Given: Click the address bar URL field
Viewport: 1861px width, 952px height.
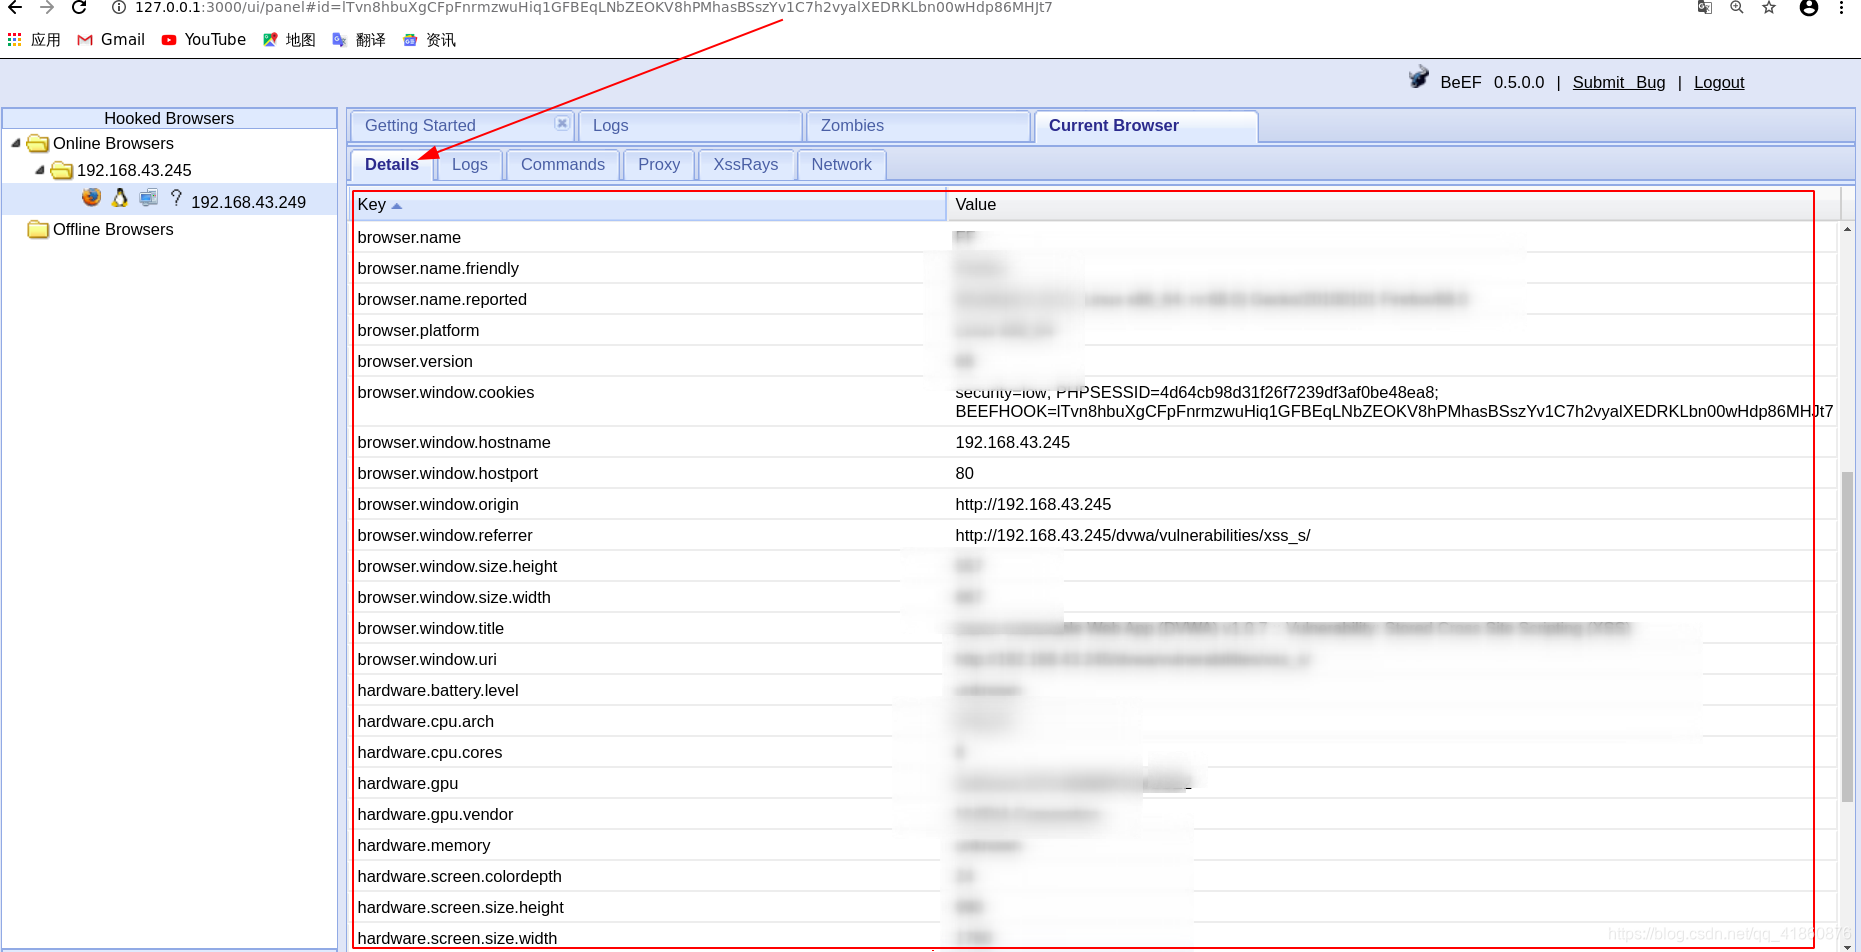Looking at the screenshot, I should (x=594, y=7).
